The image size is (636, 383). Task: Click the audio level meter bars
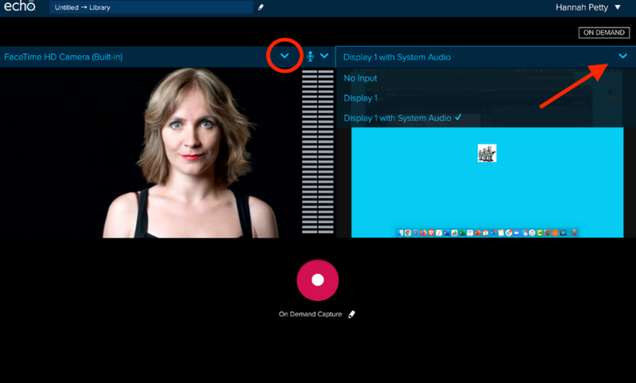(x=318, y=152)
